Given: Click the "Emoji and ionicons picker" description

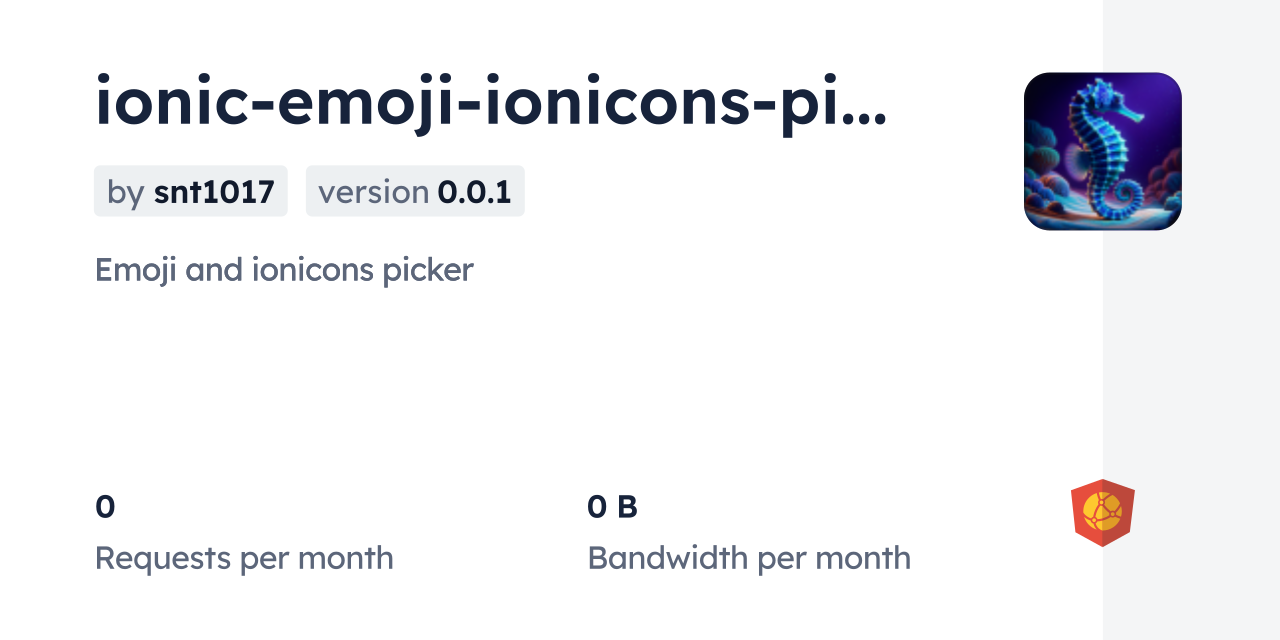Looking at the screenshot, I should pyautogui.click(x=284, y=269).
